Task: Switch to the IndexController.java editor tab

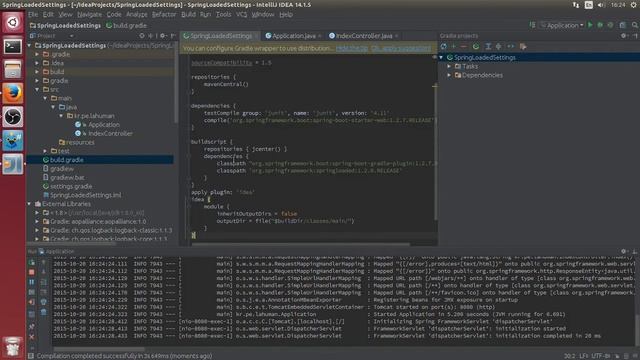Action: pyautogui.click(x=363, y=36)
